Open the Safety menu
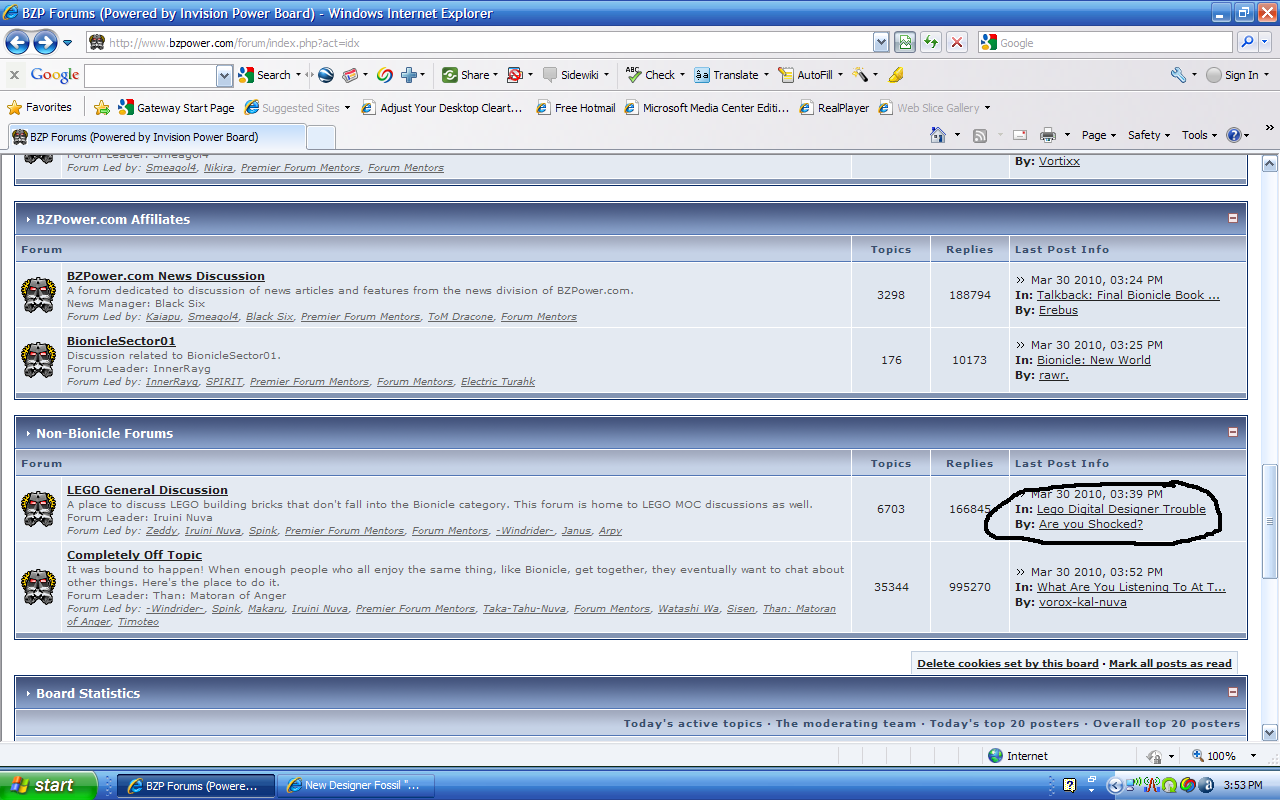Image resolution: width=1280 pixels, height=800 pixels. 1149,135
